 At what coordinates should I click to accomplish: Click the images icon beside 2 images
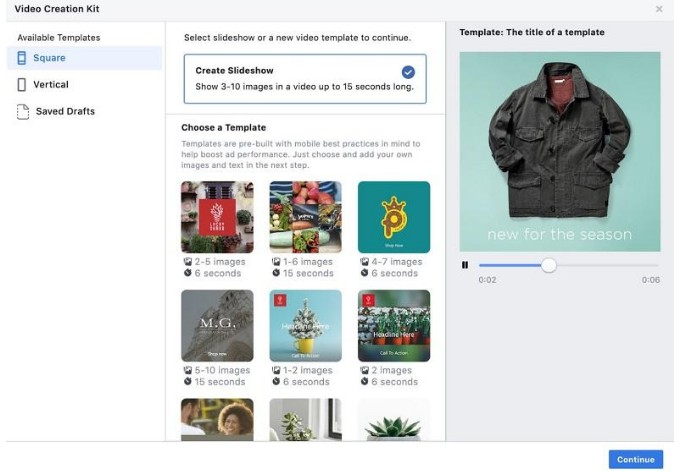(364, 370)
